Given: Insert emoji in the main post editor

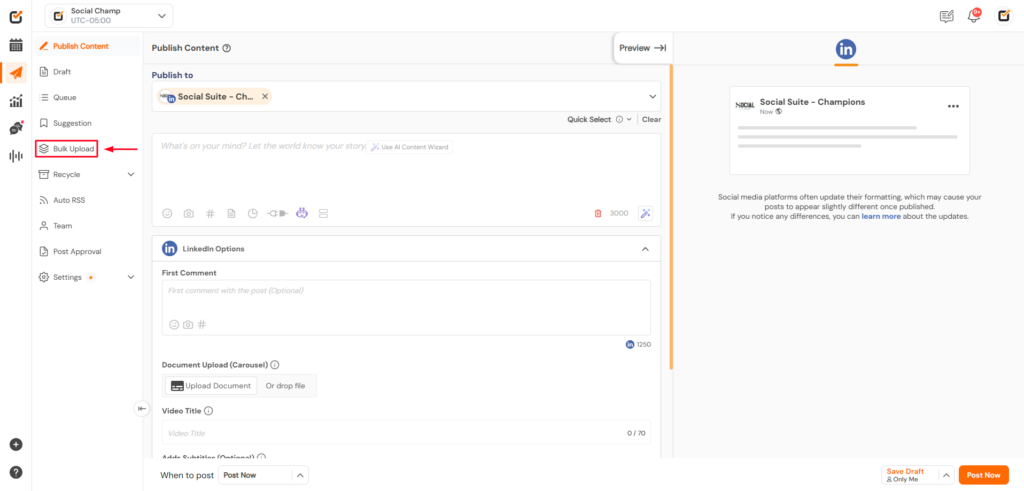Looking at the screenshot, I should 167,214.
